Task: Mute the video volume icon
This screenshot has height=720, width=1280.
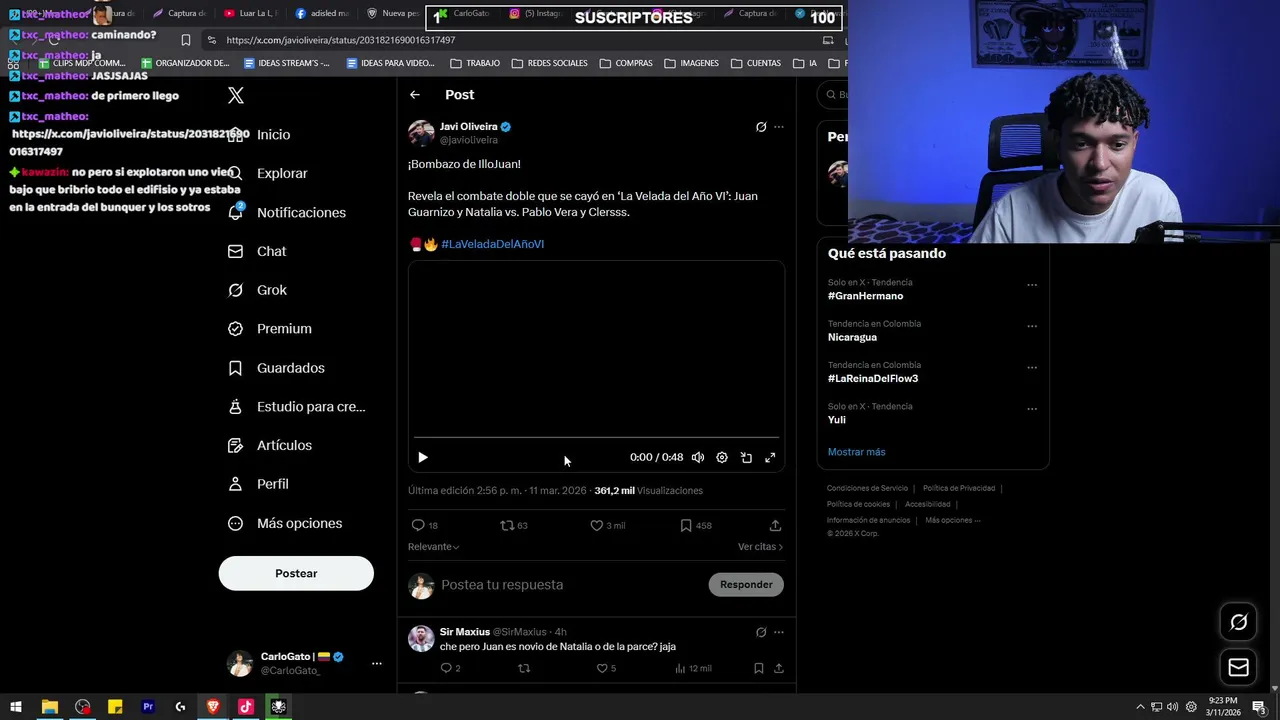Action: (698, 457)
